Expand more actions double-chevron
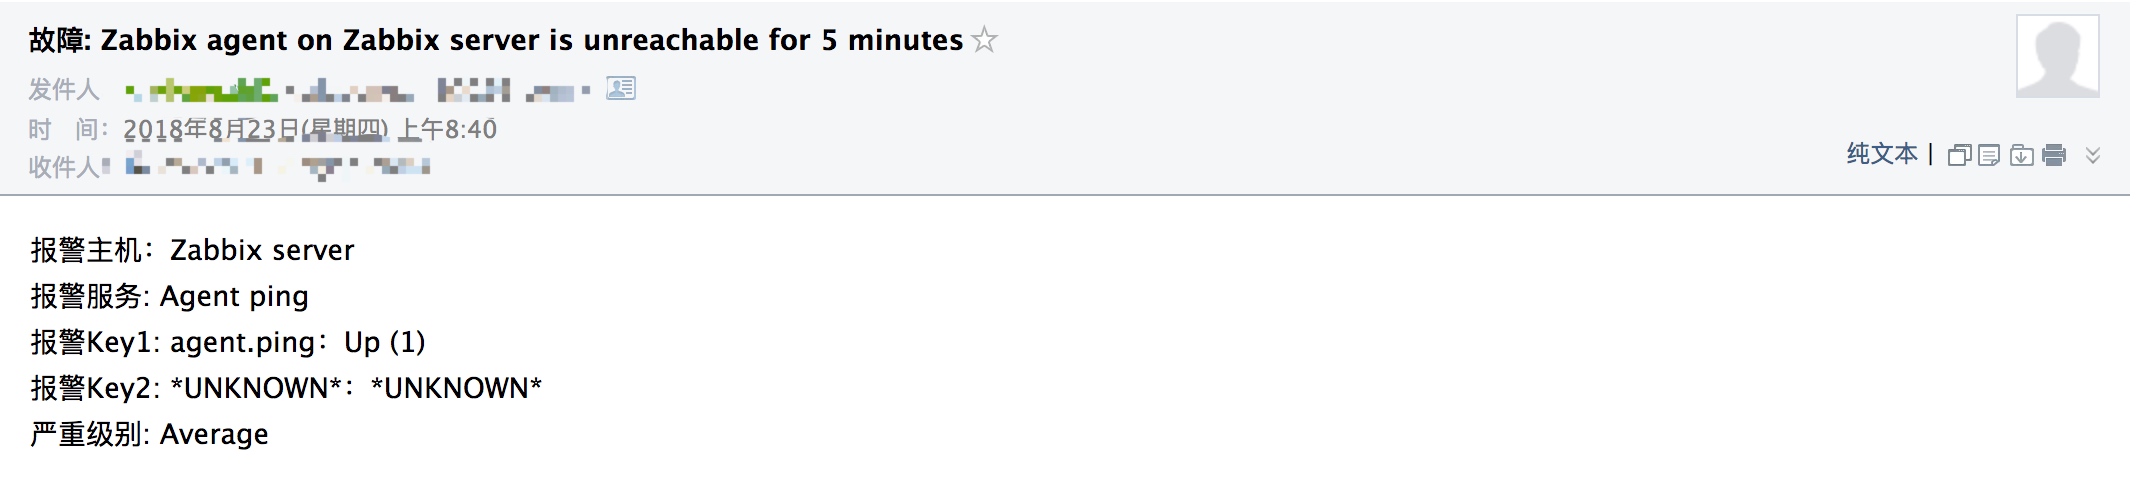Image resolution: width=2136 pixels, height=498 pixels. click(2093, 155)
